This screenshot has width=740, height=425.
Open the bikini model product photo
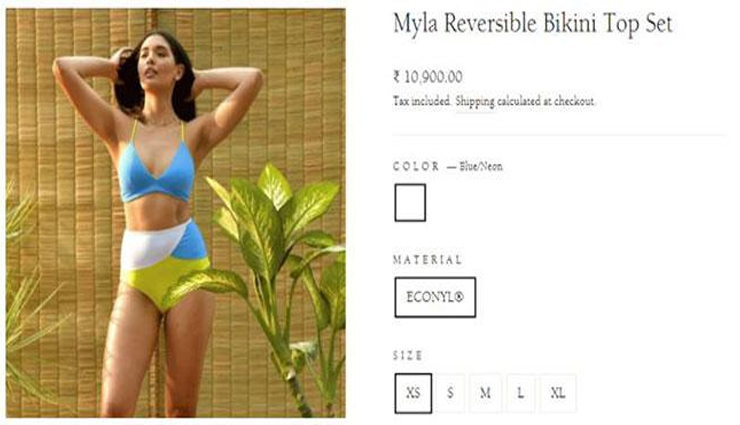pyautogui.click(x=176, y=213)
